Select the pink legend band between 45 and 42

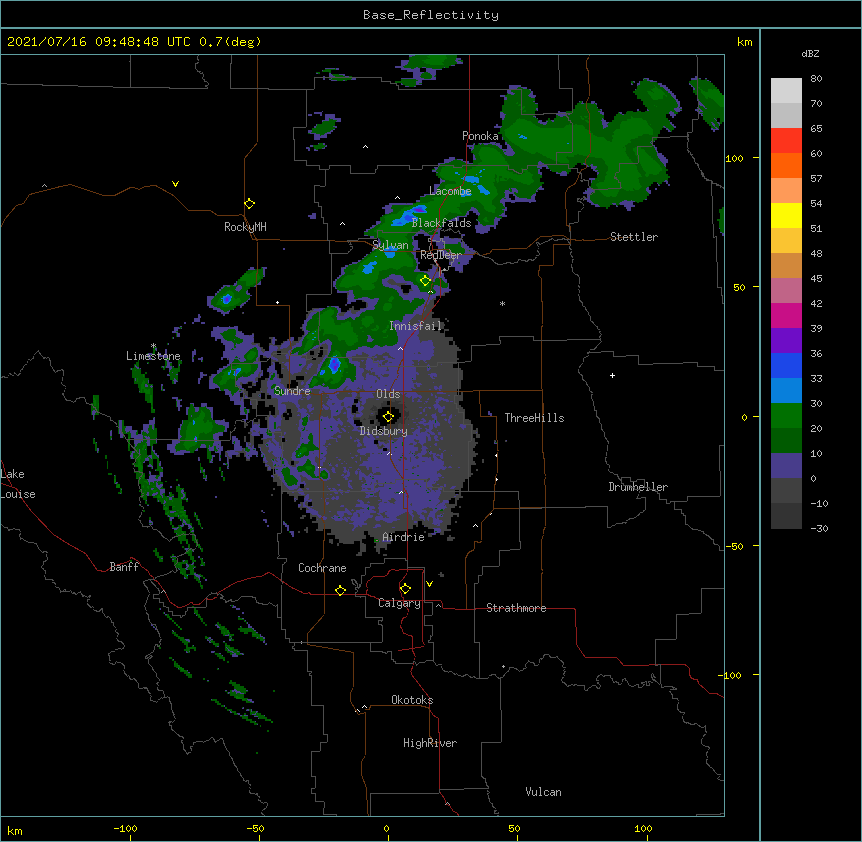pos(786,290)
